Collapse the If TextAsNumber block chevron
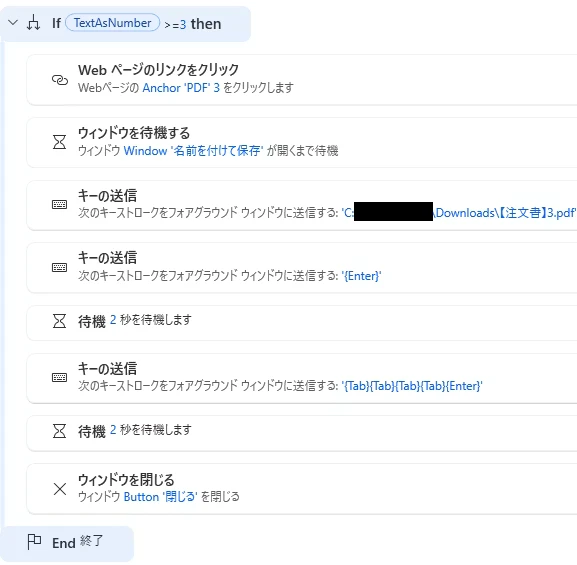Screen dimensions: 577x565 tap(13, 23)
